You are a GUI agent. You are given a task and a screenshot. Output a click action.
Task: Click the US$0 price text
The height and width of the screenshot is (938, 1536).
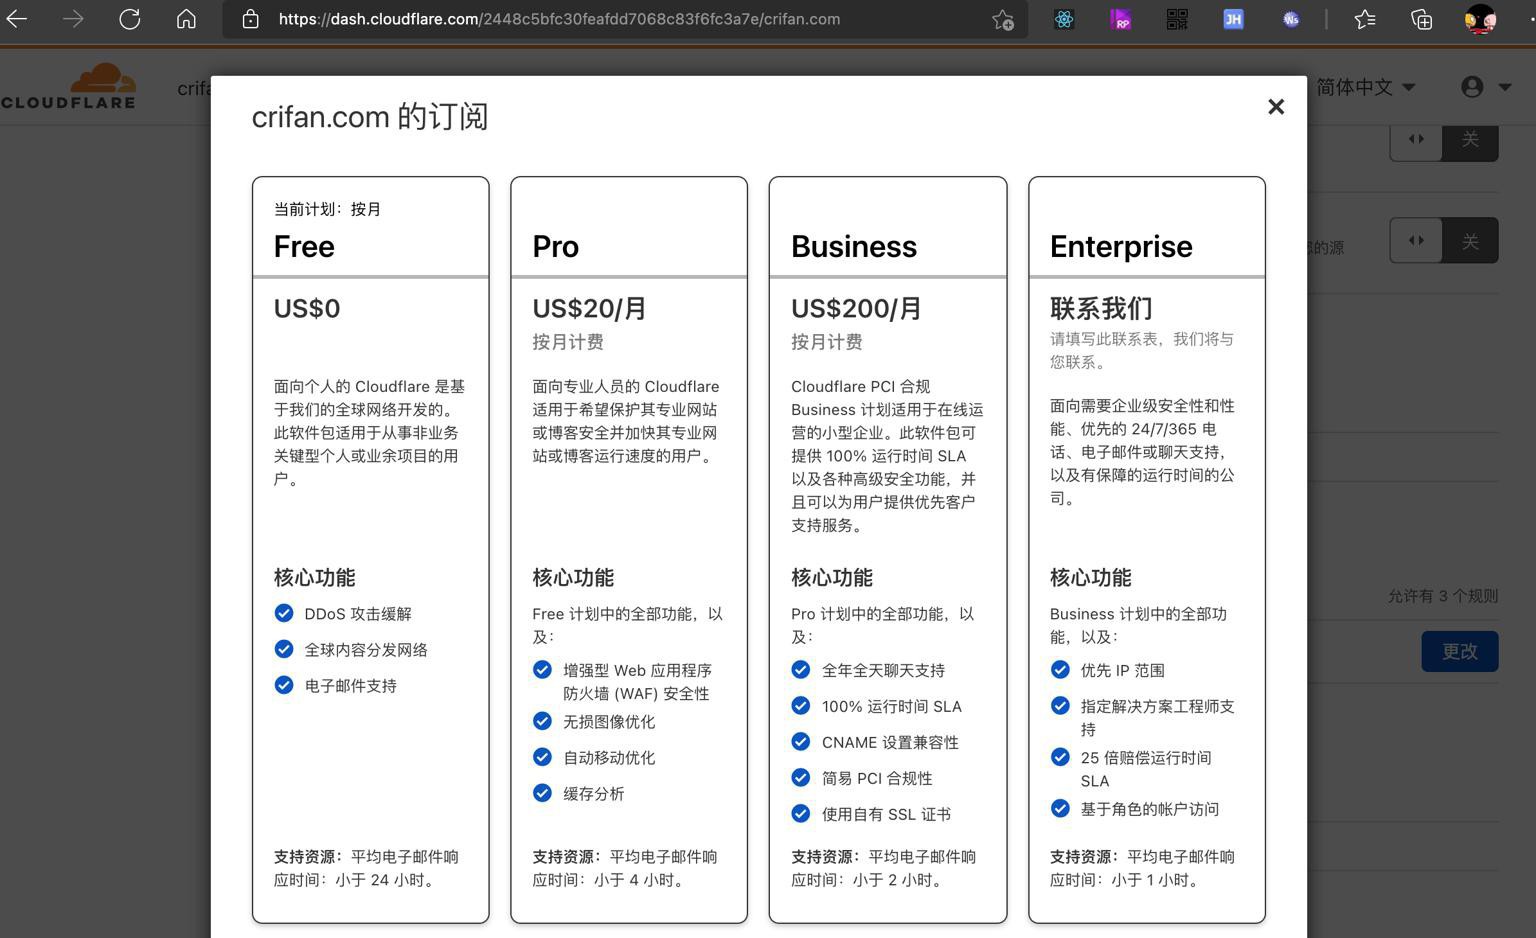pyautogui.click(x=307, y=308)
